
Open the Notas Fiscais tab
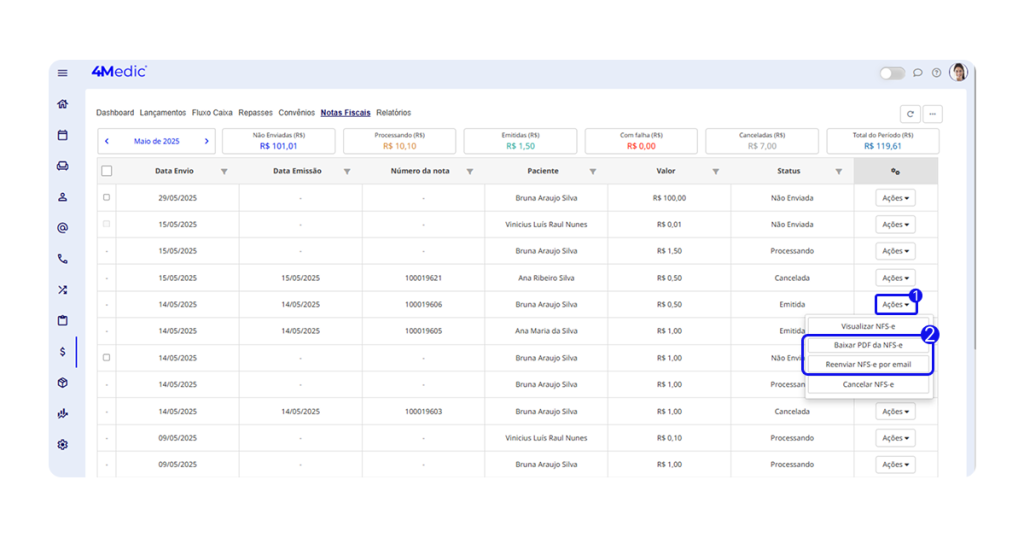pos(345,113)
